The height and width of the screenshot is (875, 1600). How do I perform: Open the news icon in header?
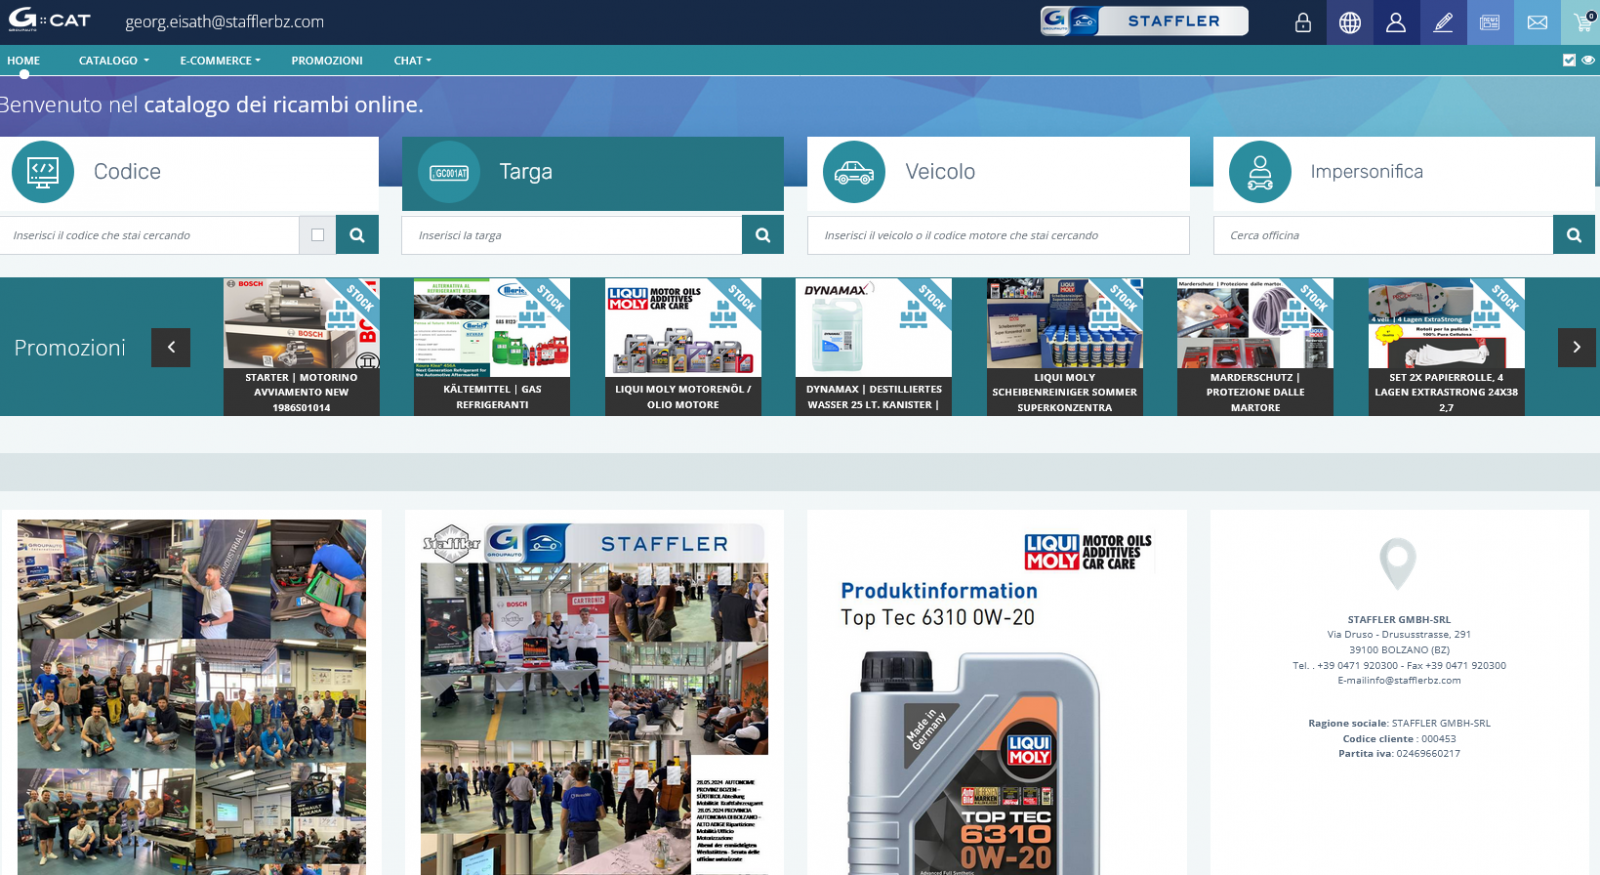click(1490, 22)
